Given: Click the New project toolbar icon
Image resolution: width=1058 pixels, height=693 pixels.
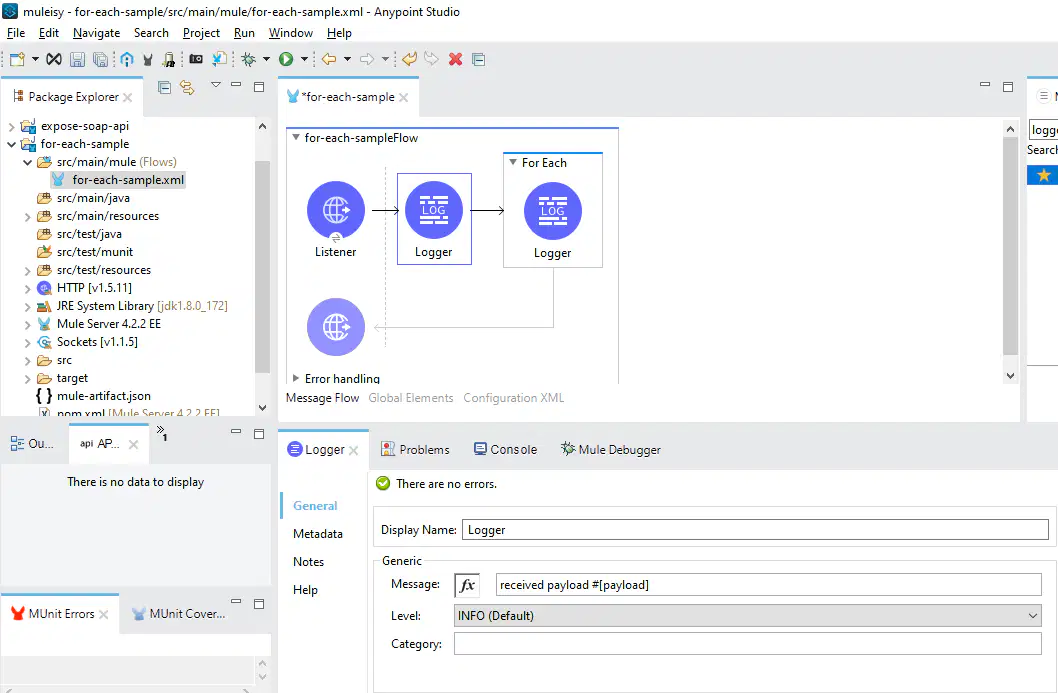Looking at the screenshot, I should [x=17, y=59].
